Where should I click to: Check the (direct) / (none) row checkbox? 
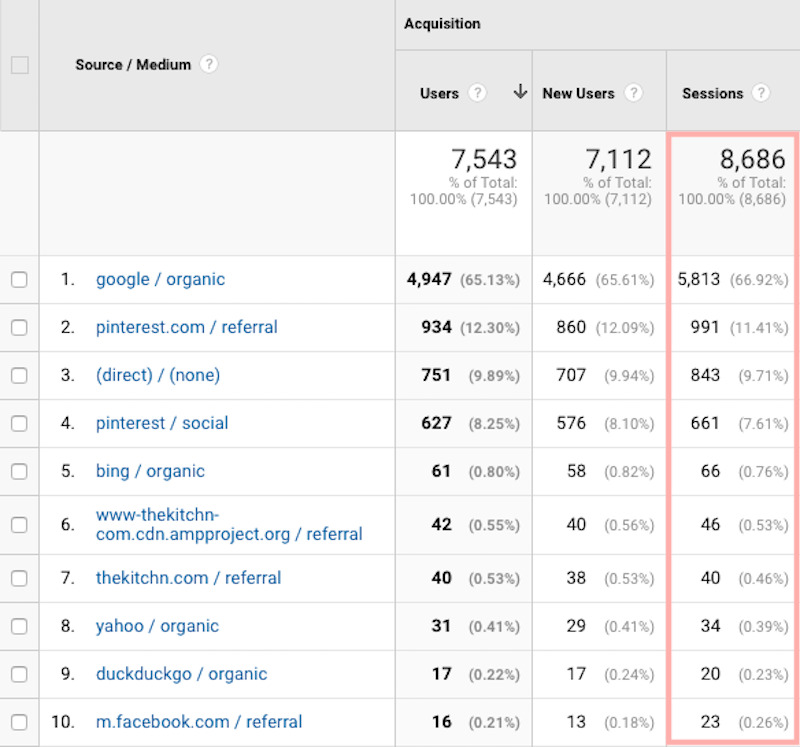click(19, 376)
